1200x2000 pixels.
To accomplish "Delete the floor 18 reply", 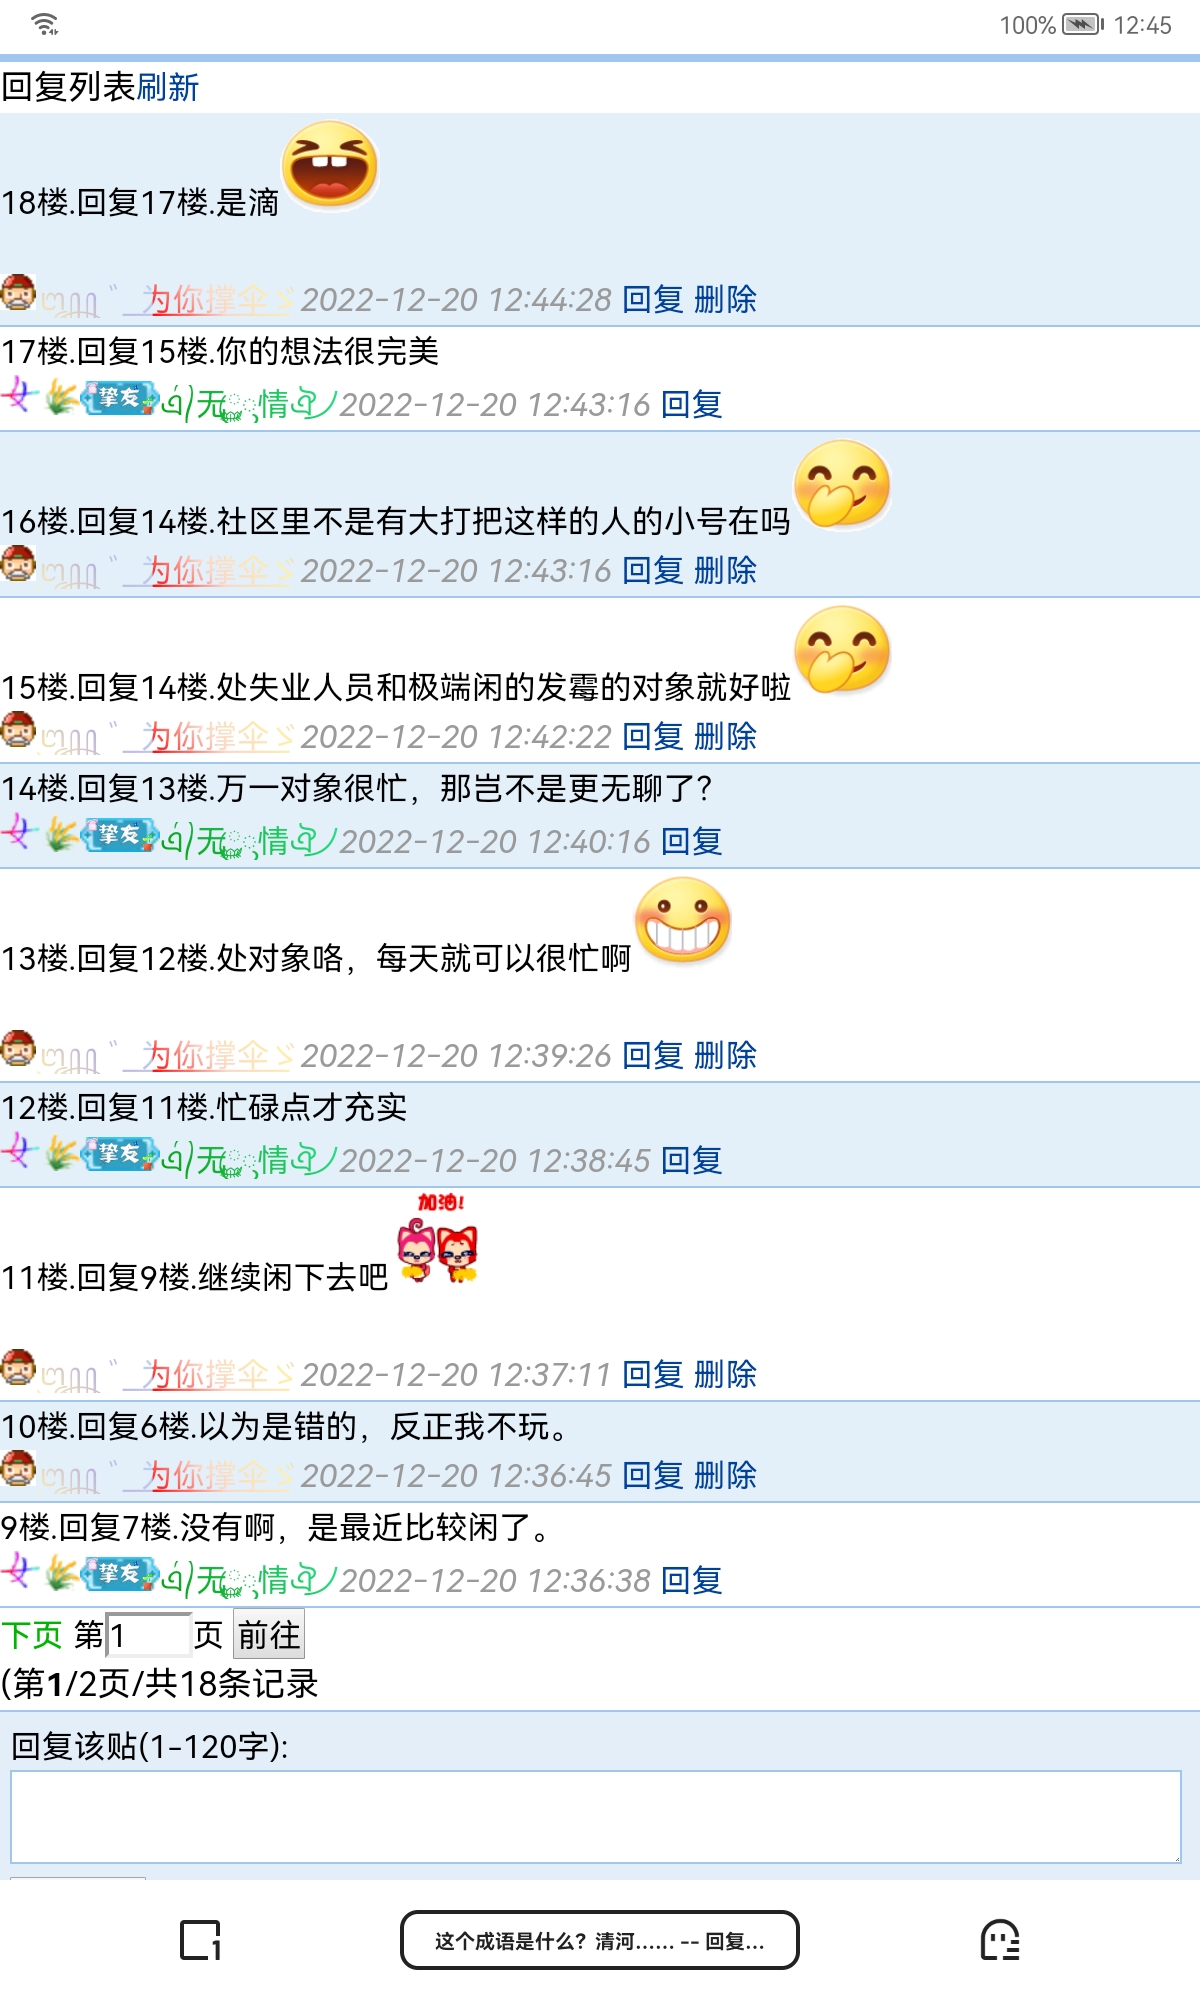I will (725, 299).
